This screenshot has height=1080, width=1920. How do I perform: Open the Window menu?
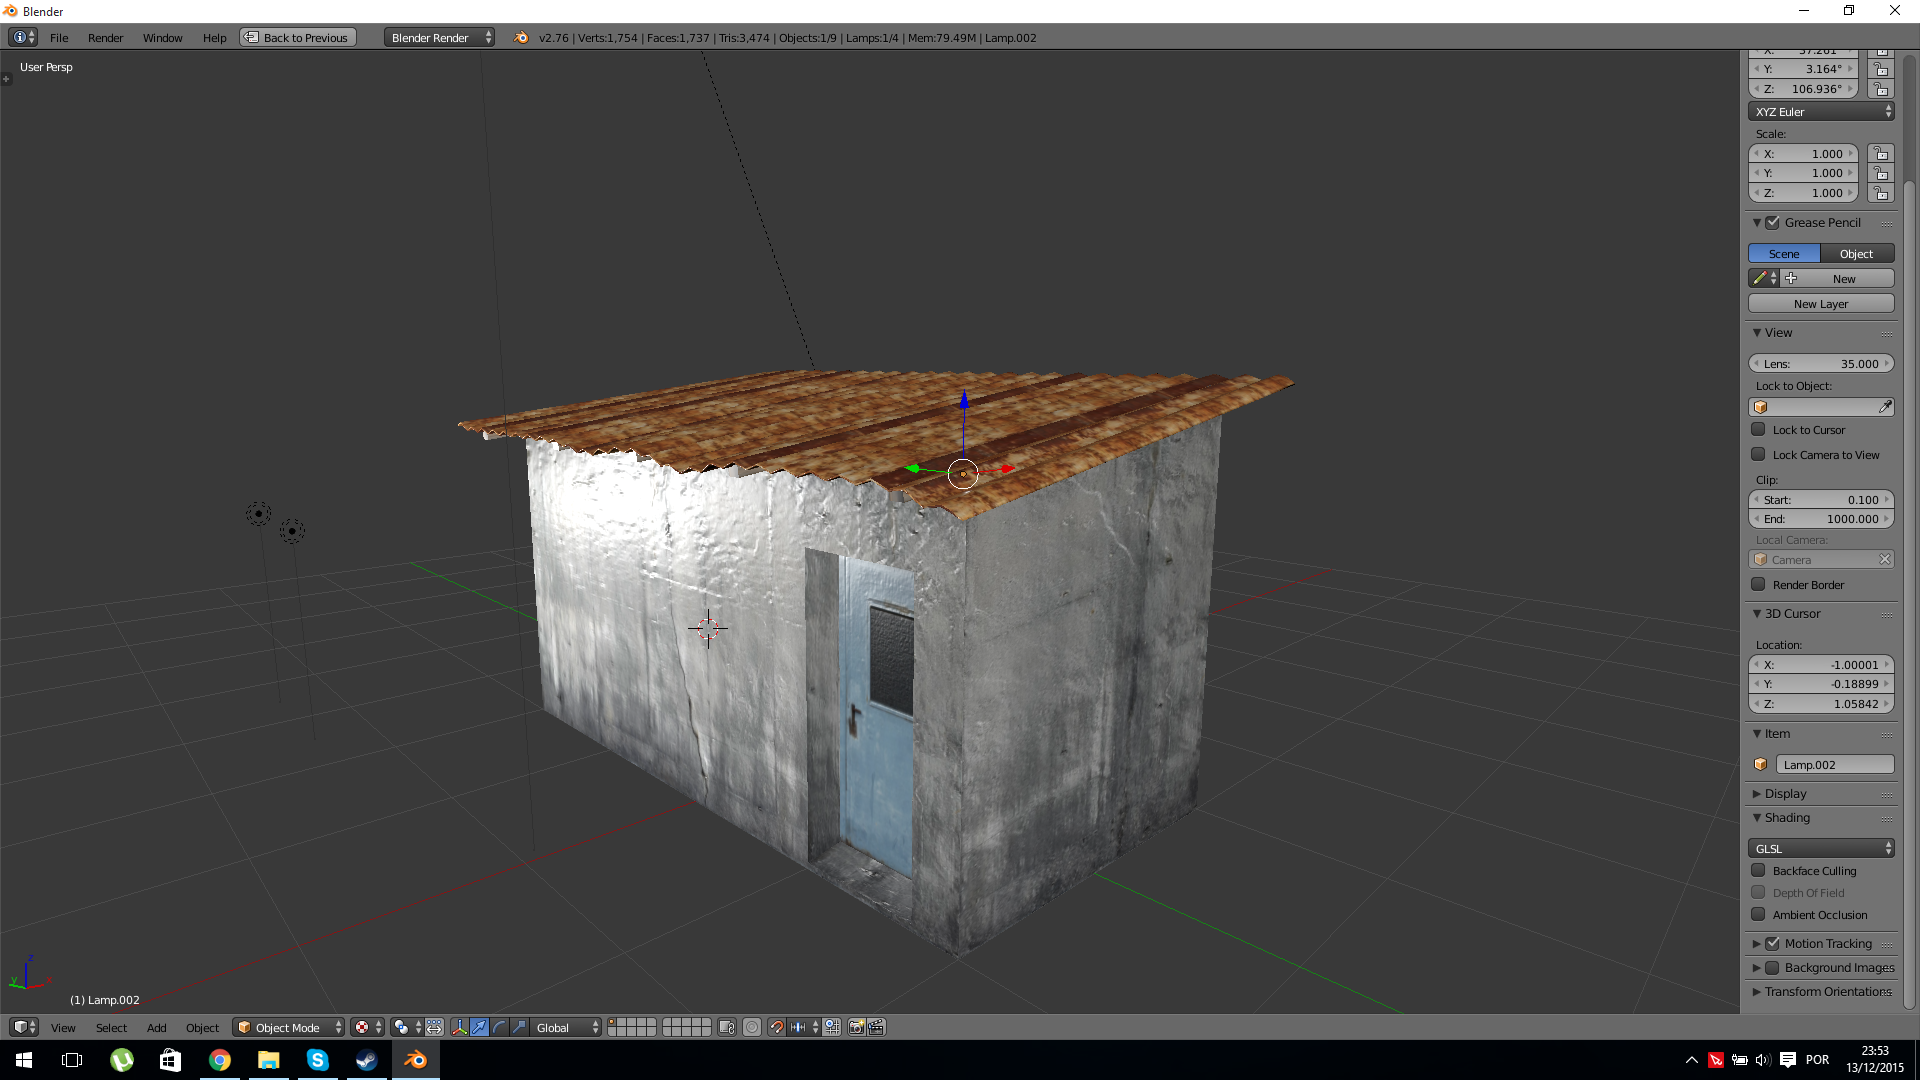tap(162, 38)
